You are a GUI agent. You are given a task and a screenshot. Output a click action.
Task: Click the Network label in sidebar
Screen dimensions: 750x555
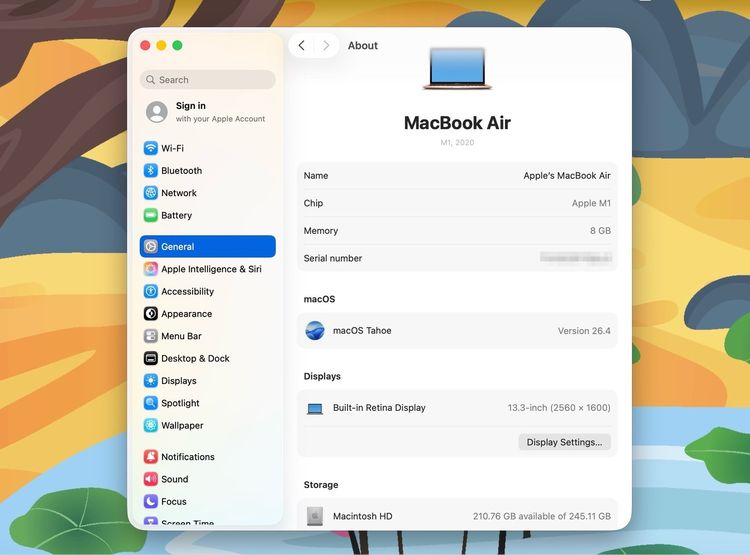pos(179,193)
